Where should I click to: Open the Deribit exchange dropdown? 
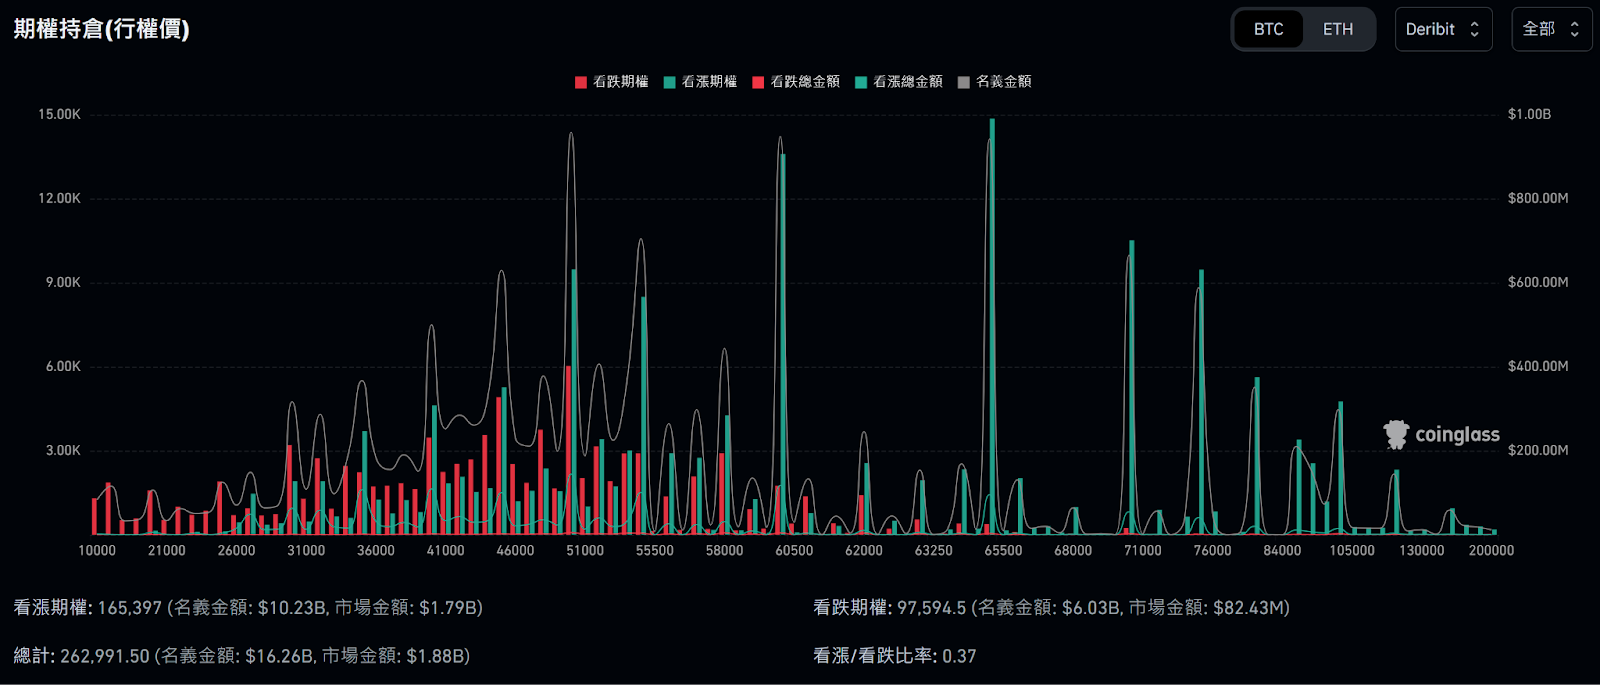click(1443, 29)
